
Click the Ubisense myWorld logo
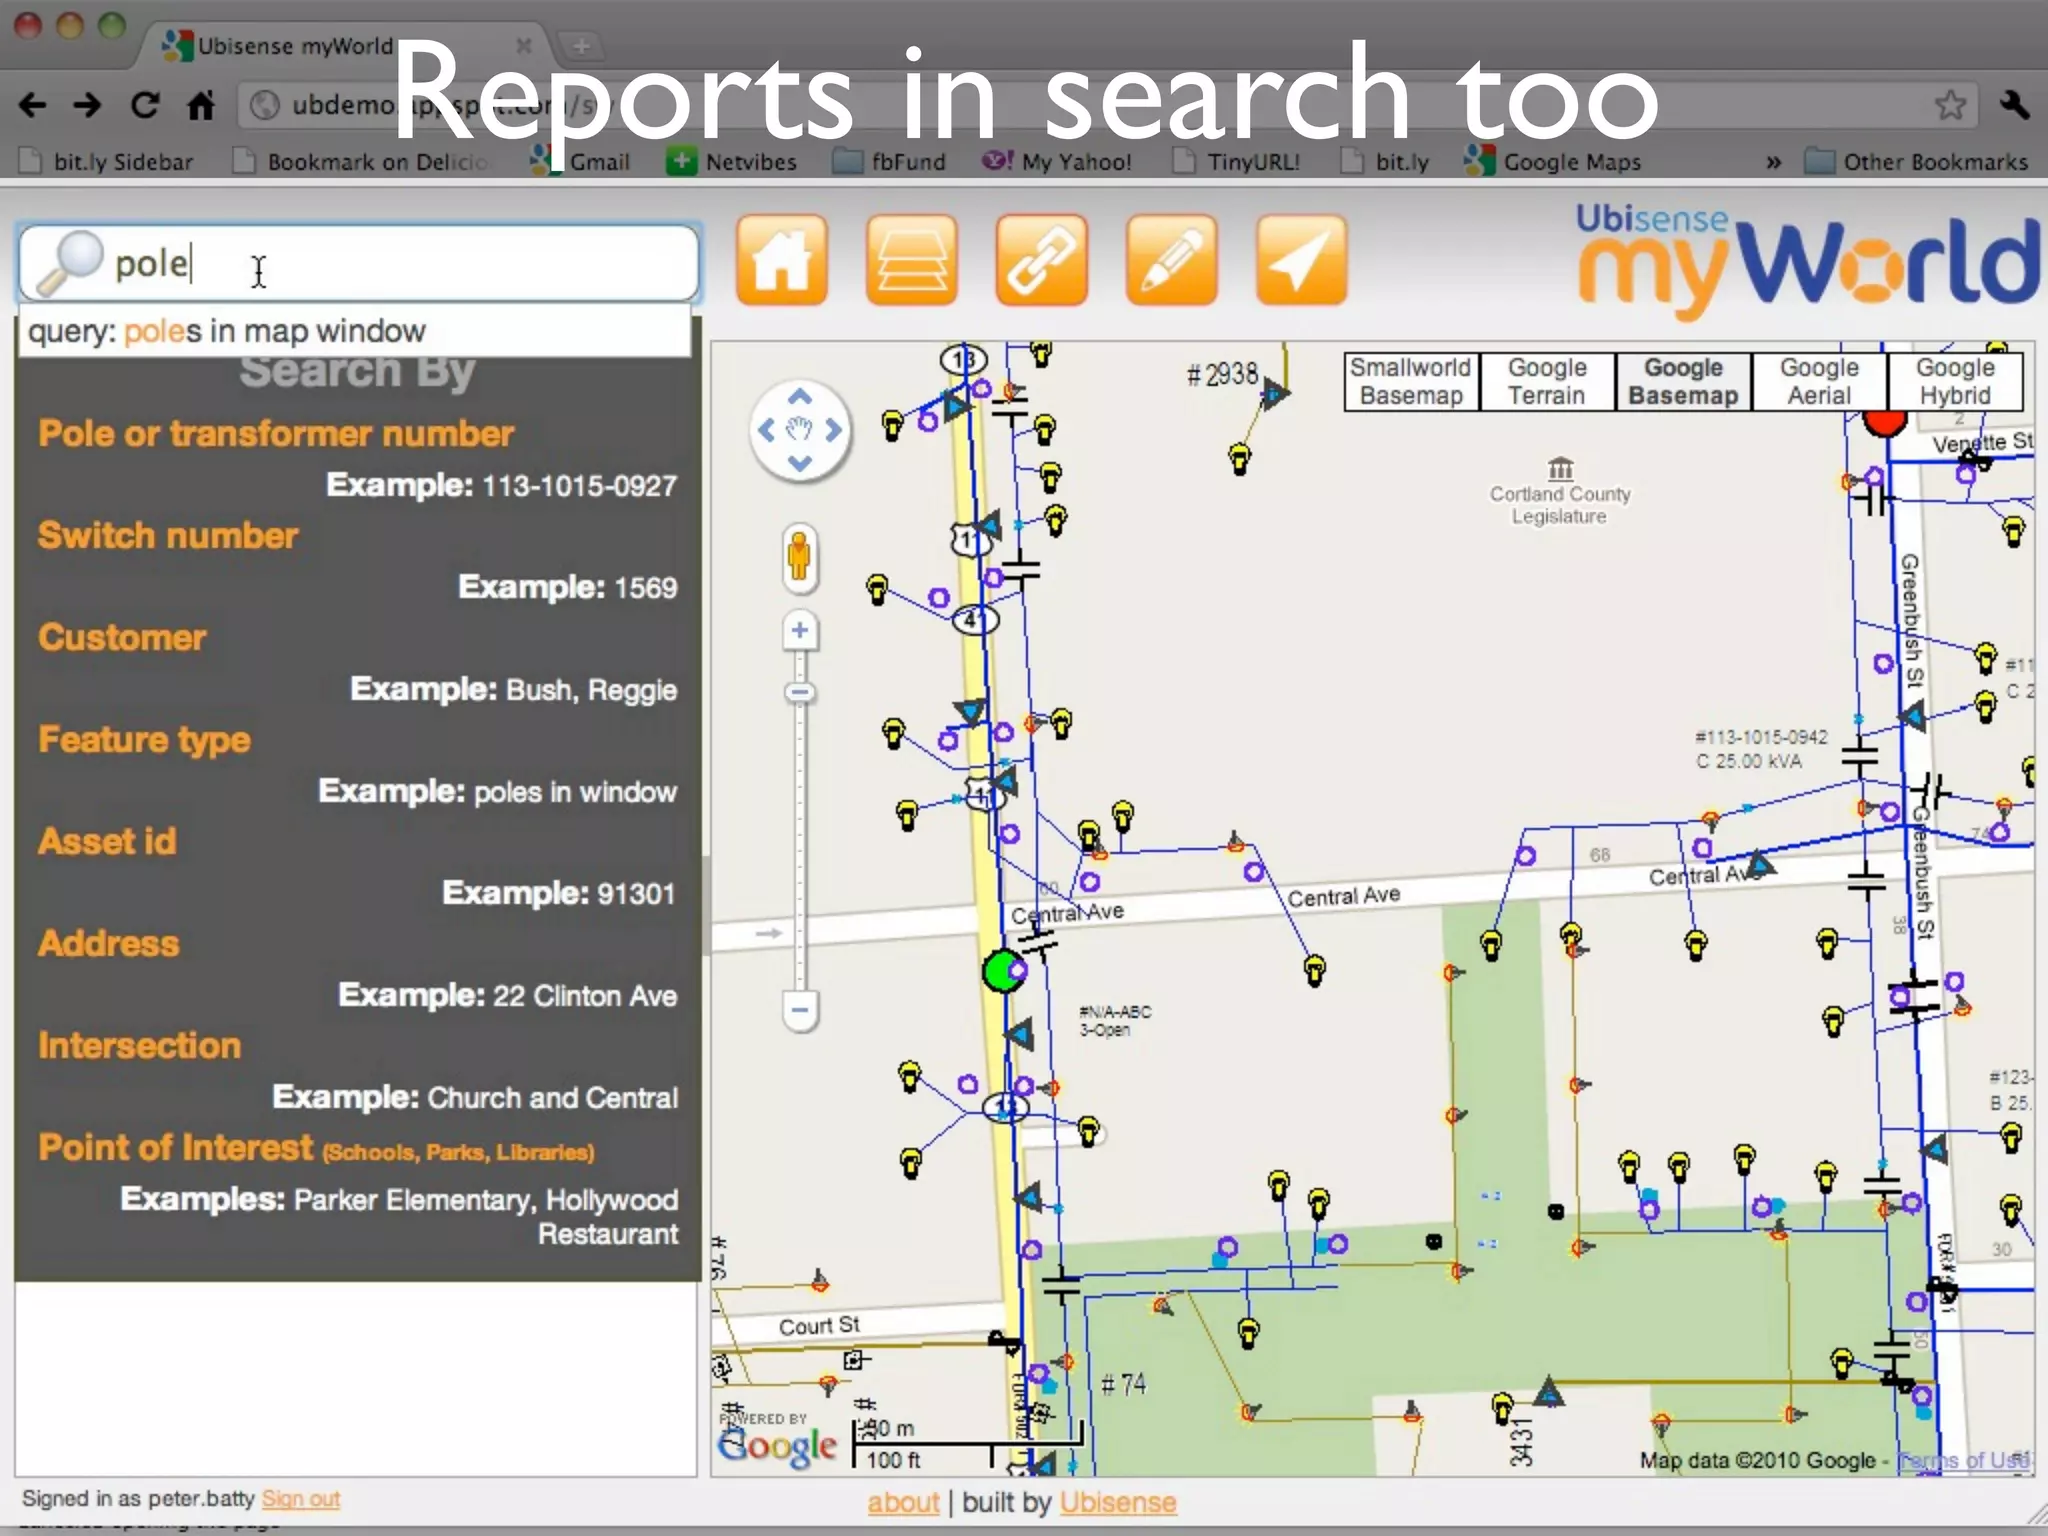[x=1807, y=262]
